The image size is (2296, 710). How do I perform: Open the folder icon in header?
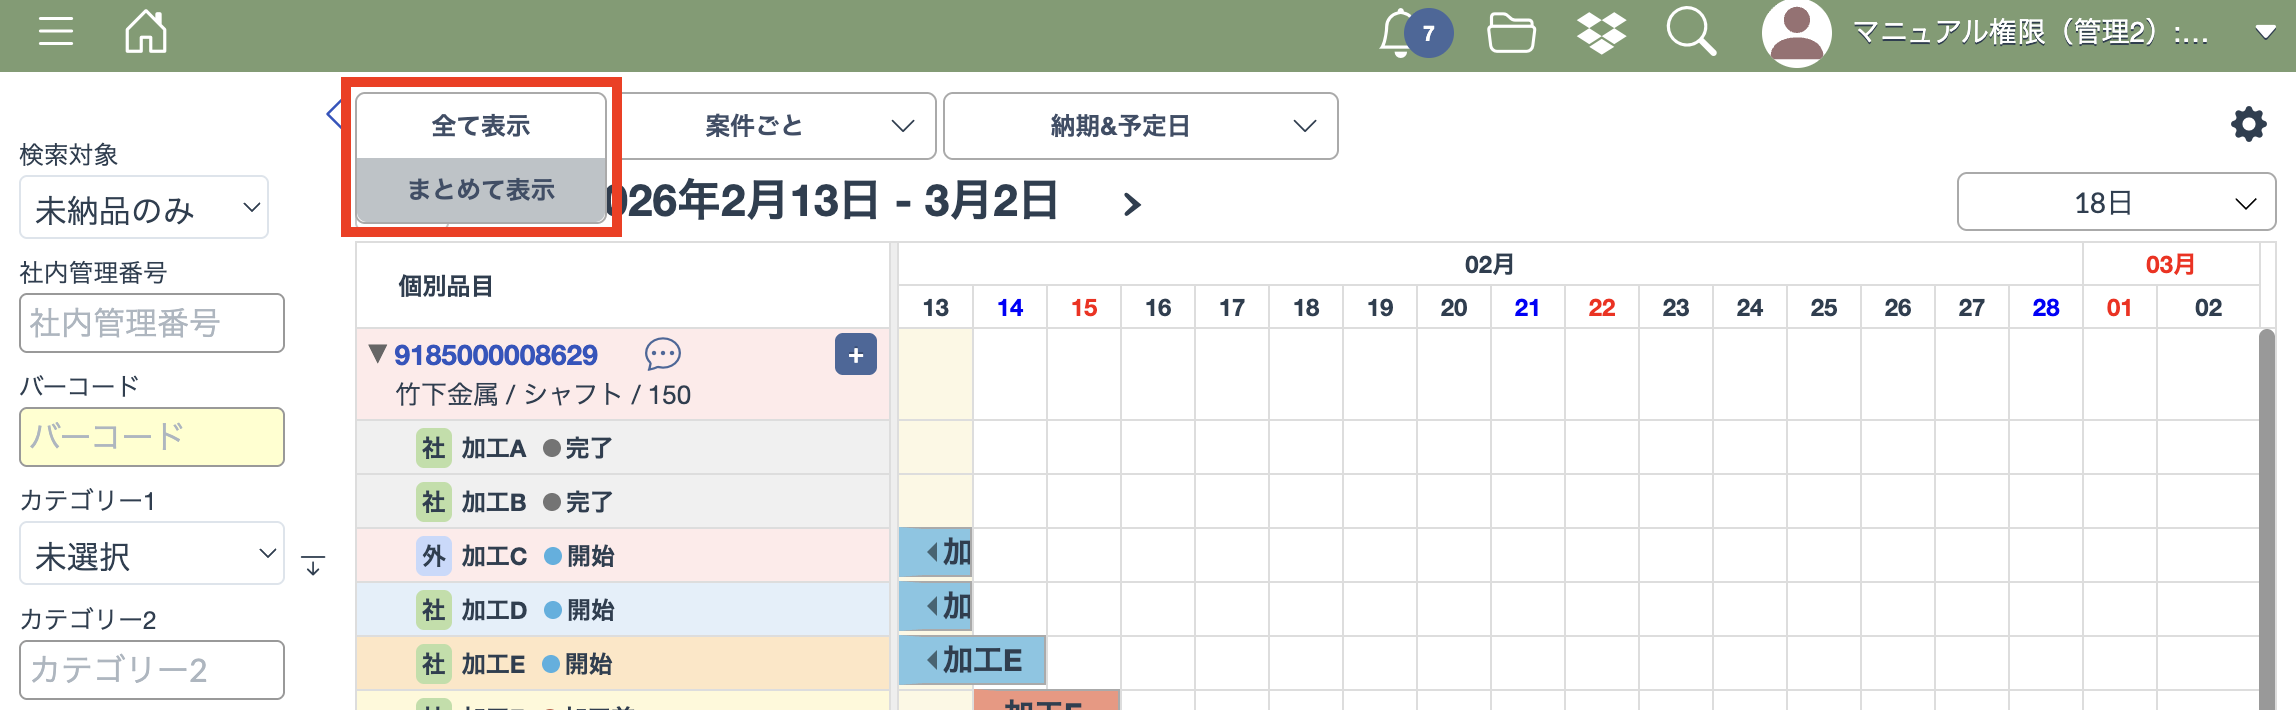click(1511, 33)
